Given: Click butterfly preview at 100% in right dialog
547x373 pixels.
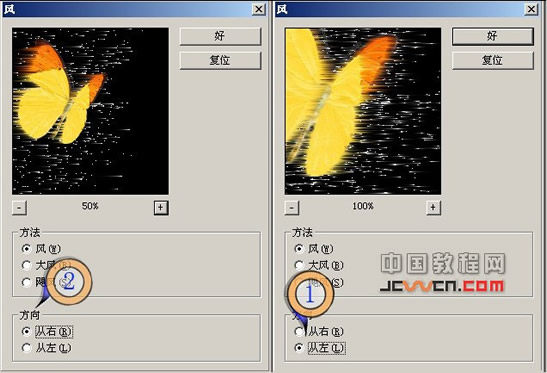Looking at the screenshot, I should [x=363, y=111].
